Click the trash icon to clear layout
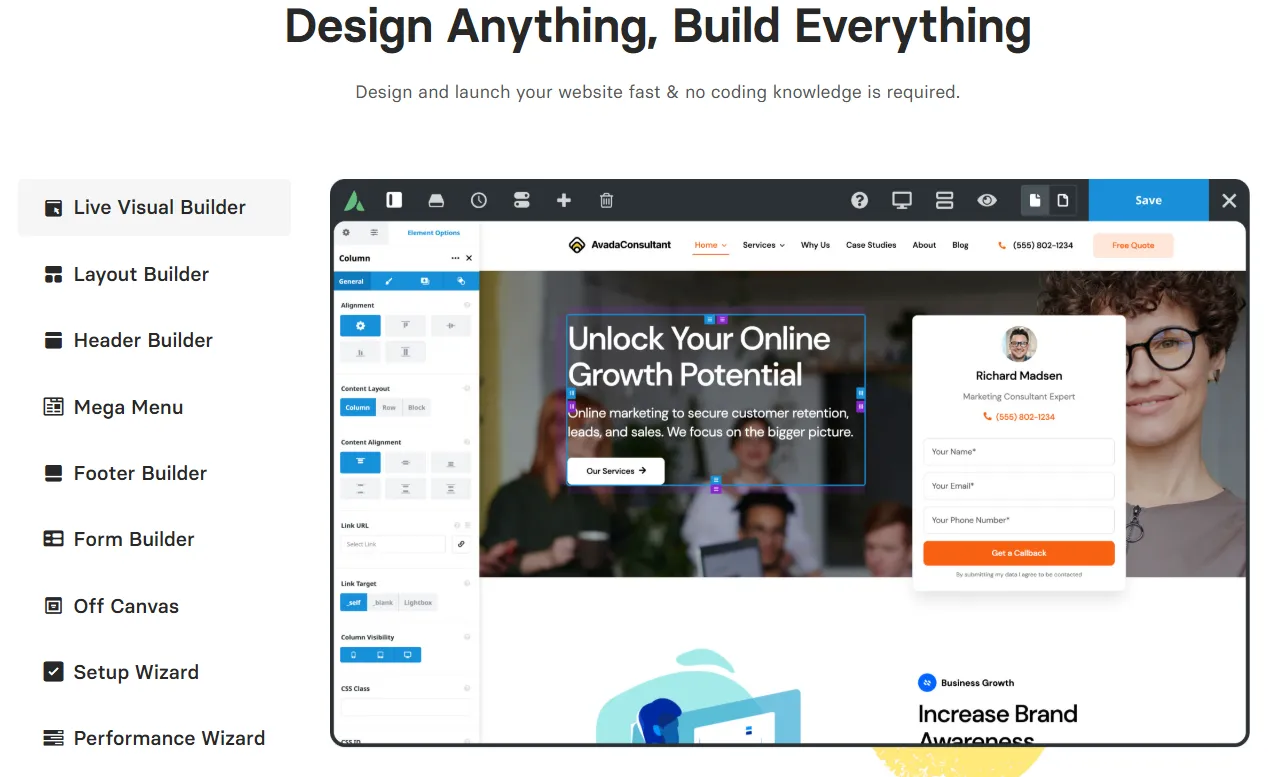This screenshot has height=777, width=1276. [x=606, y=200]
